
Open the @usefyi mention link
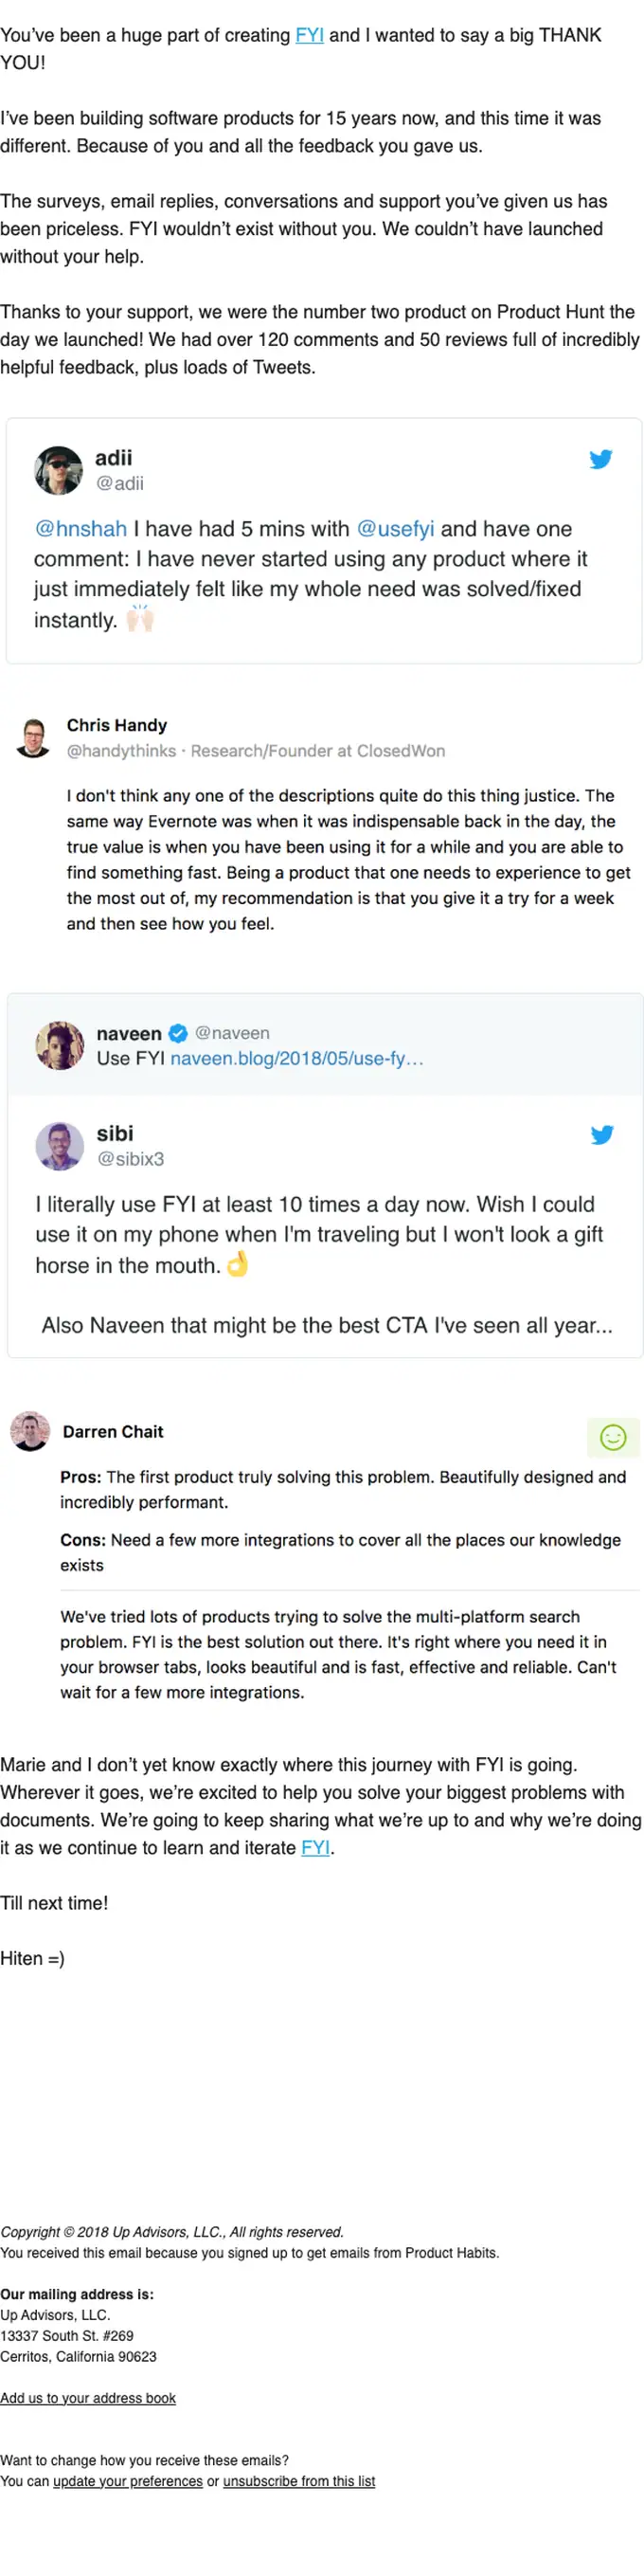coord(395,529)
